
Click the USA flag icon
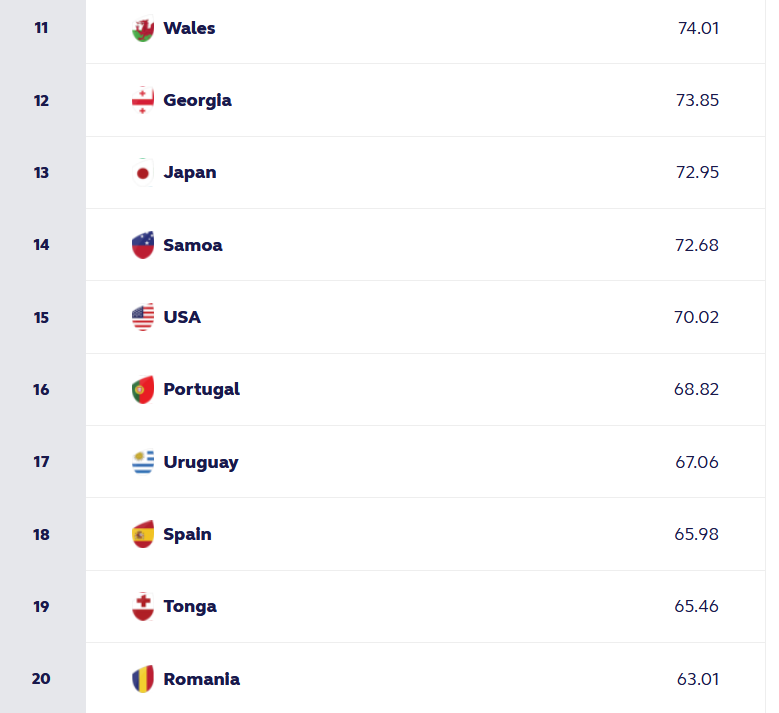(x=143, y=318)
